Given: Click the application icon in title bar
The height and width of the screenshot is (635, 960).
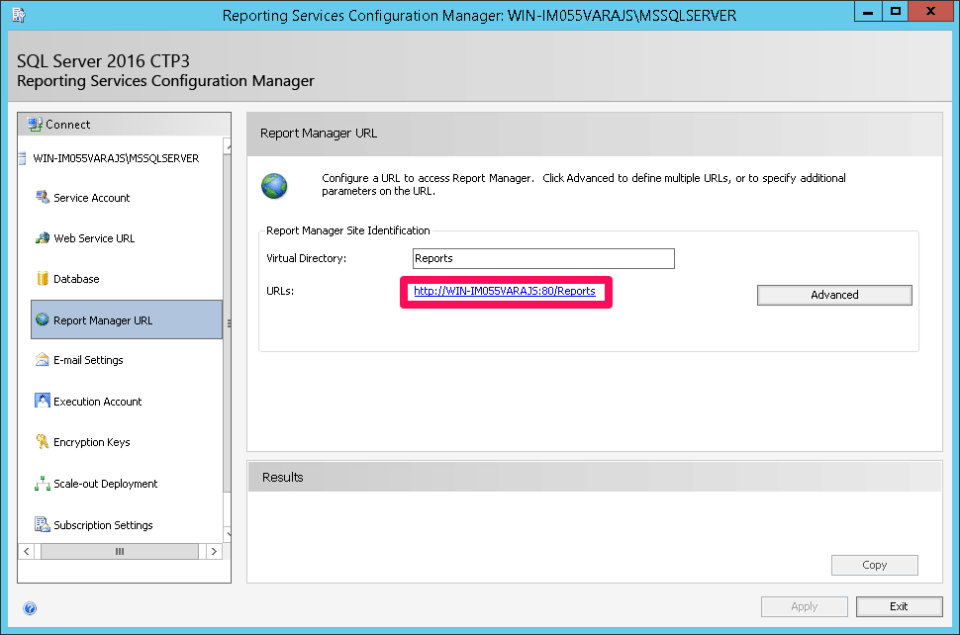Looking at the screenshot, I should pos(18,15).
